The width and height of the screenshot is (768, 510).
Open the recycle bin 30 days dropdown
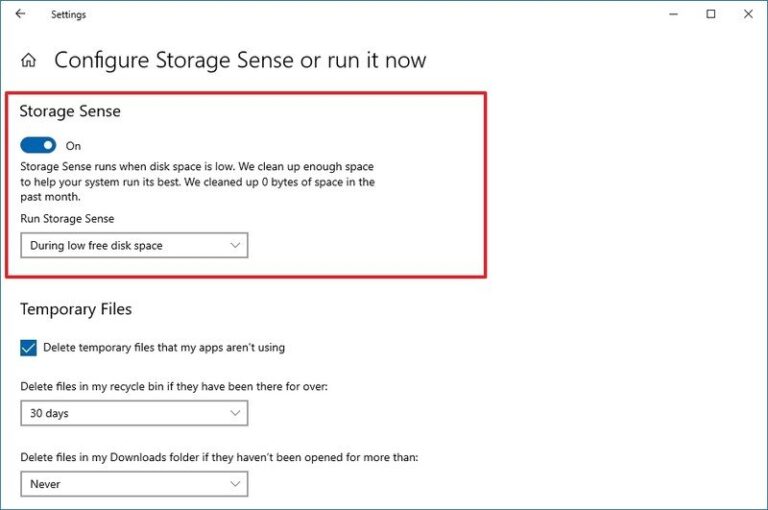click(134, 413)
